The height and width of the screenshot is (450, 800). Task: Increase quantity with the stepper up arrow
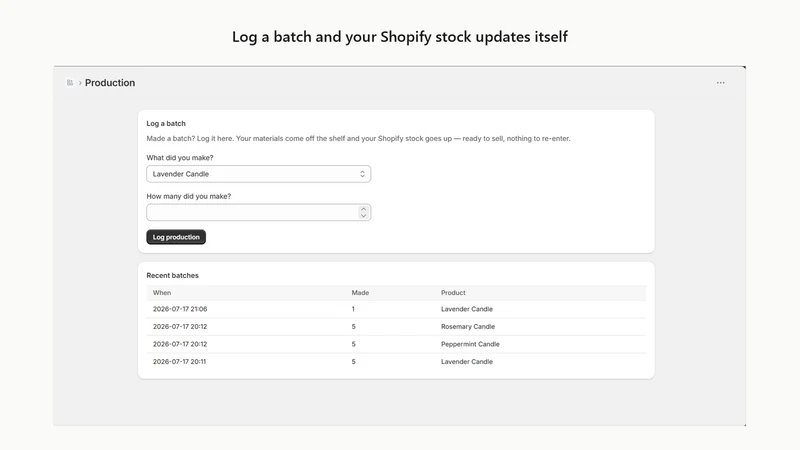coord(363,209)
